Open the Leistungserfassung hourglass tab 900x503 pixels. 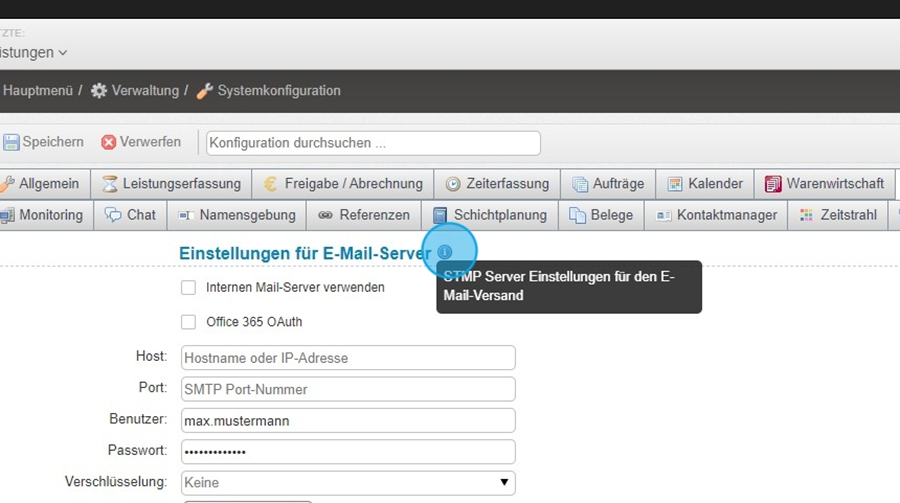172,184
